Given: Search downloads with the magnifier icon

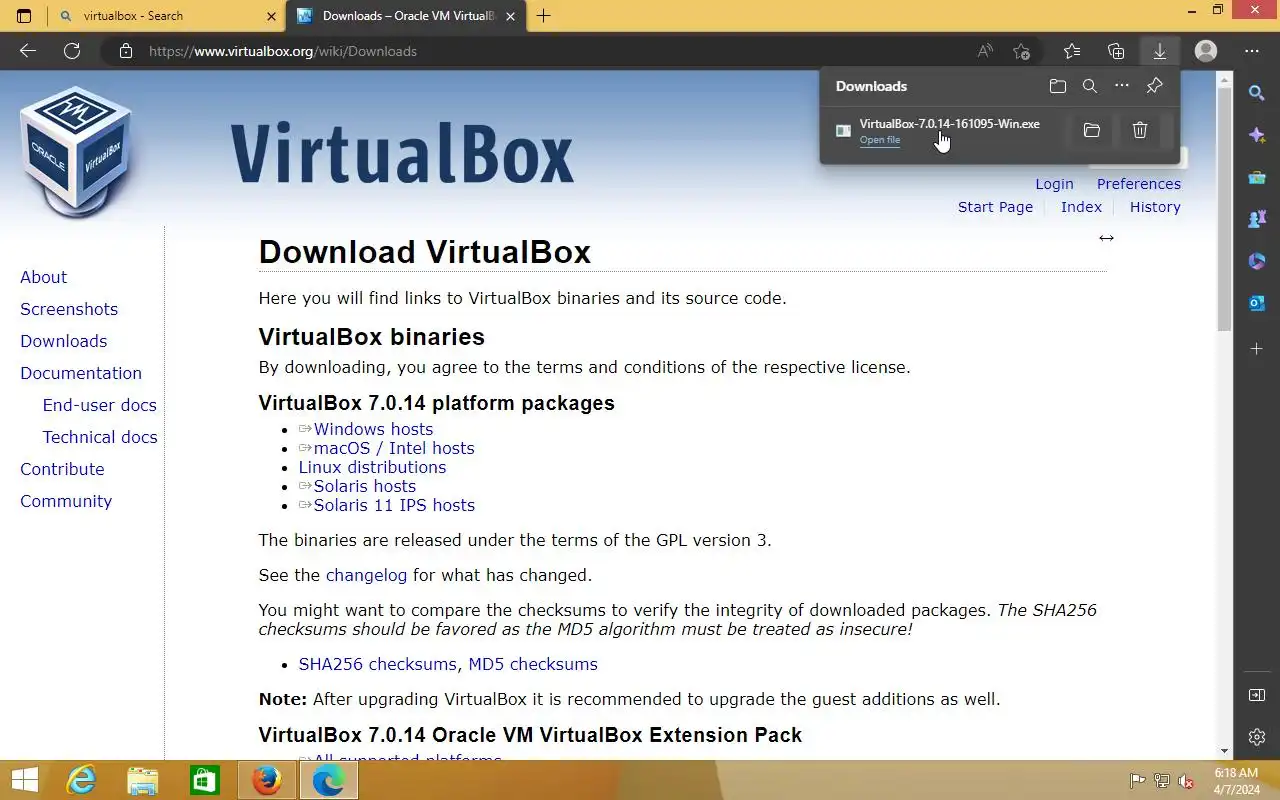Looking at the screenshot, I should [x=1090, y=86].
